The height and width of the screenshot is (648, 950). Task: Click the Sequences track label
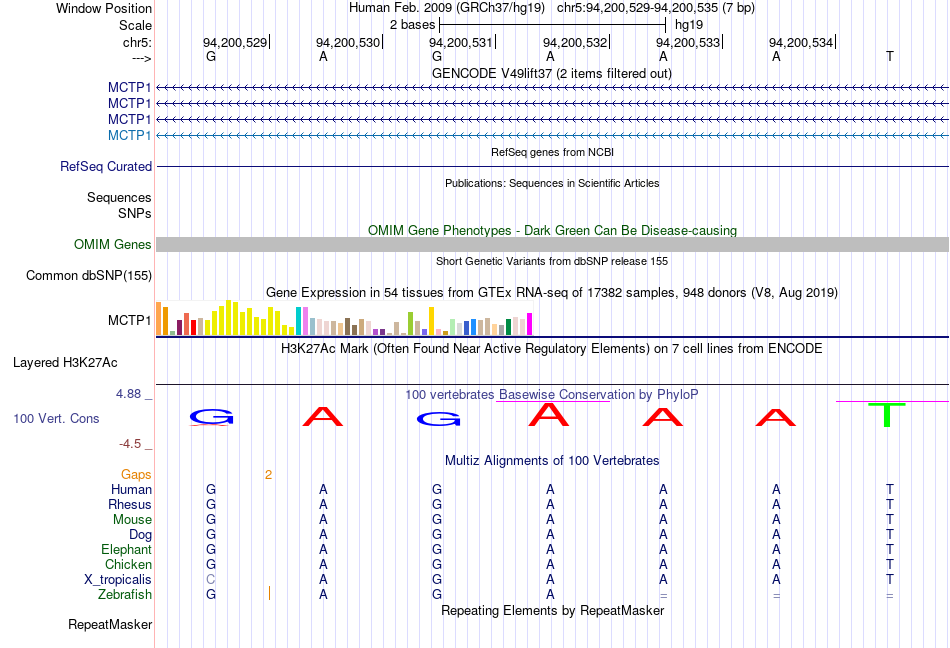[x=119, y=197]
